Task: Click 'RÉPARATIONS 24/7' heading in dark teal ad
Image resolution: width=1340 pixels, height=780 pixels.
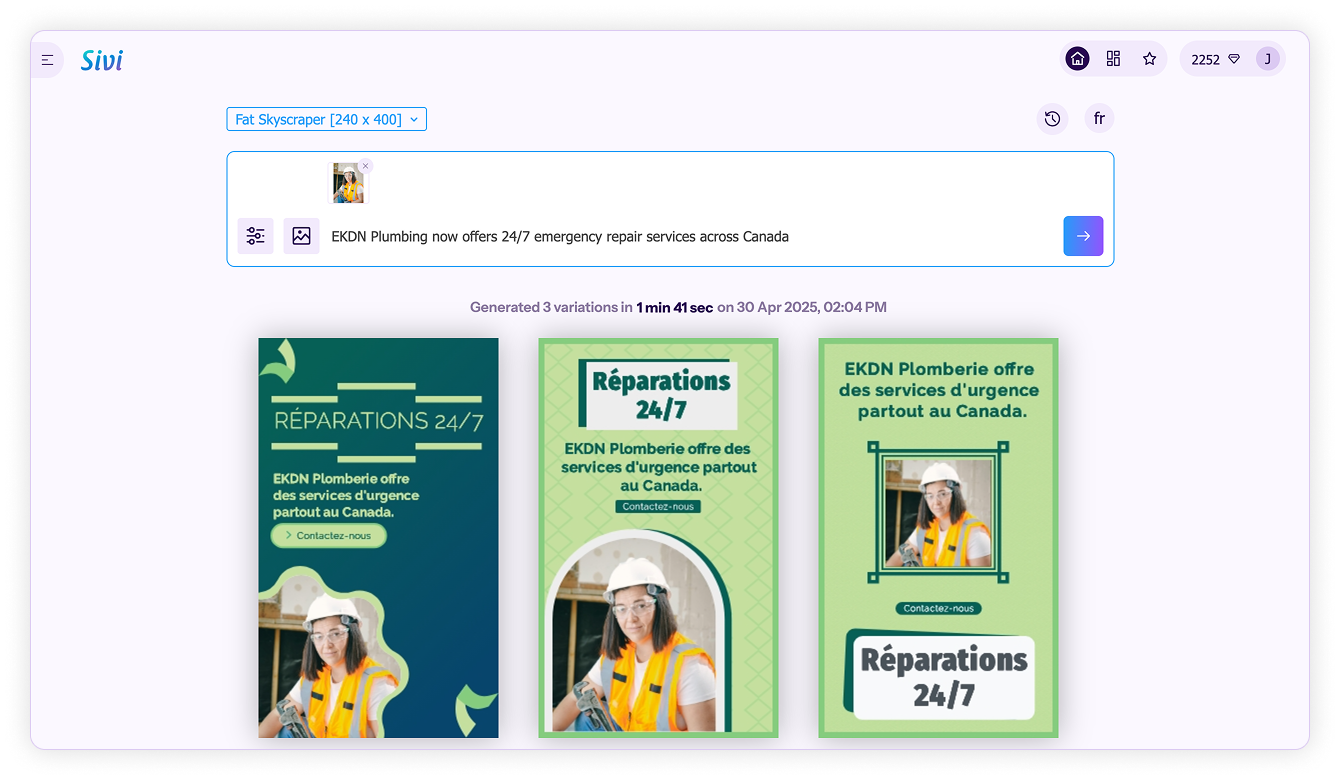Action: pos(378,421)
